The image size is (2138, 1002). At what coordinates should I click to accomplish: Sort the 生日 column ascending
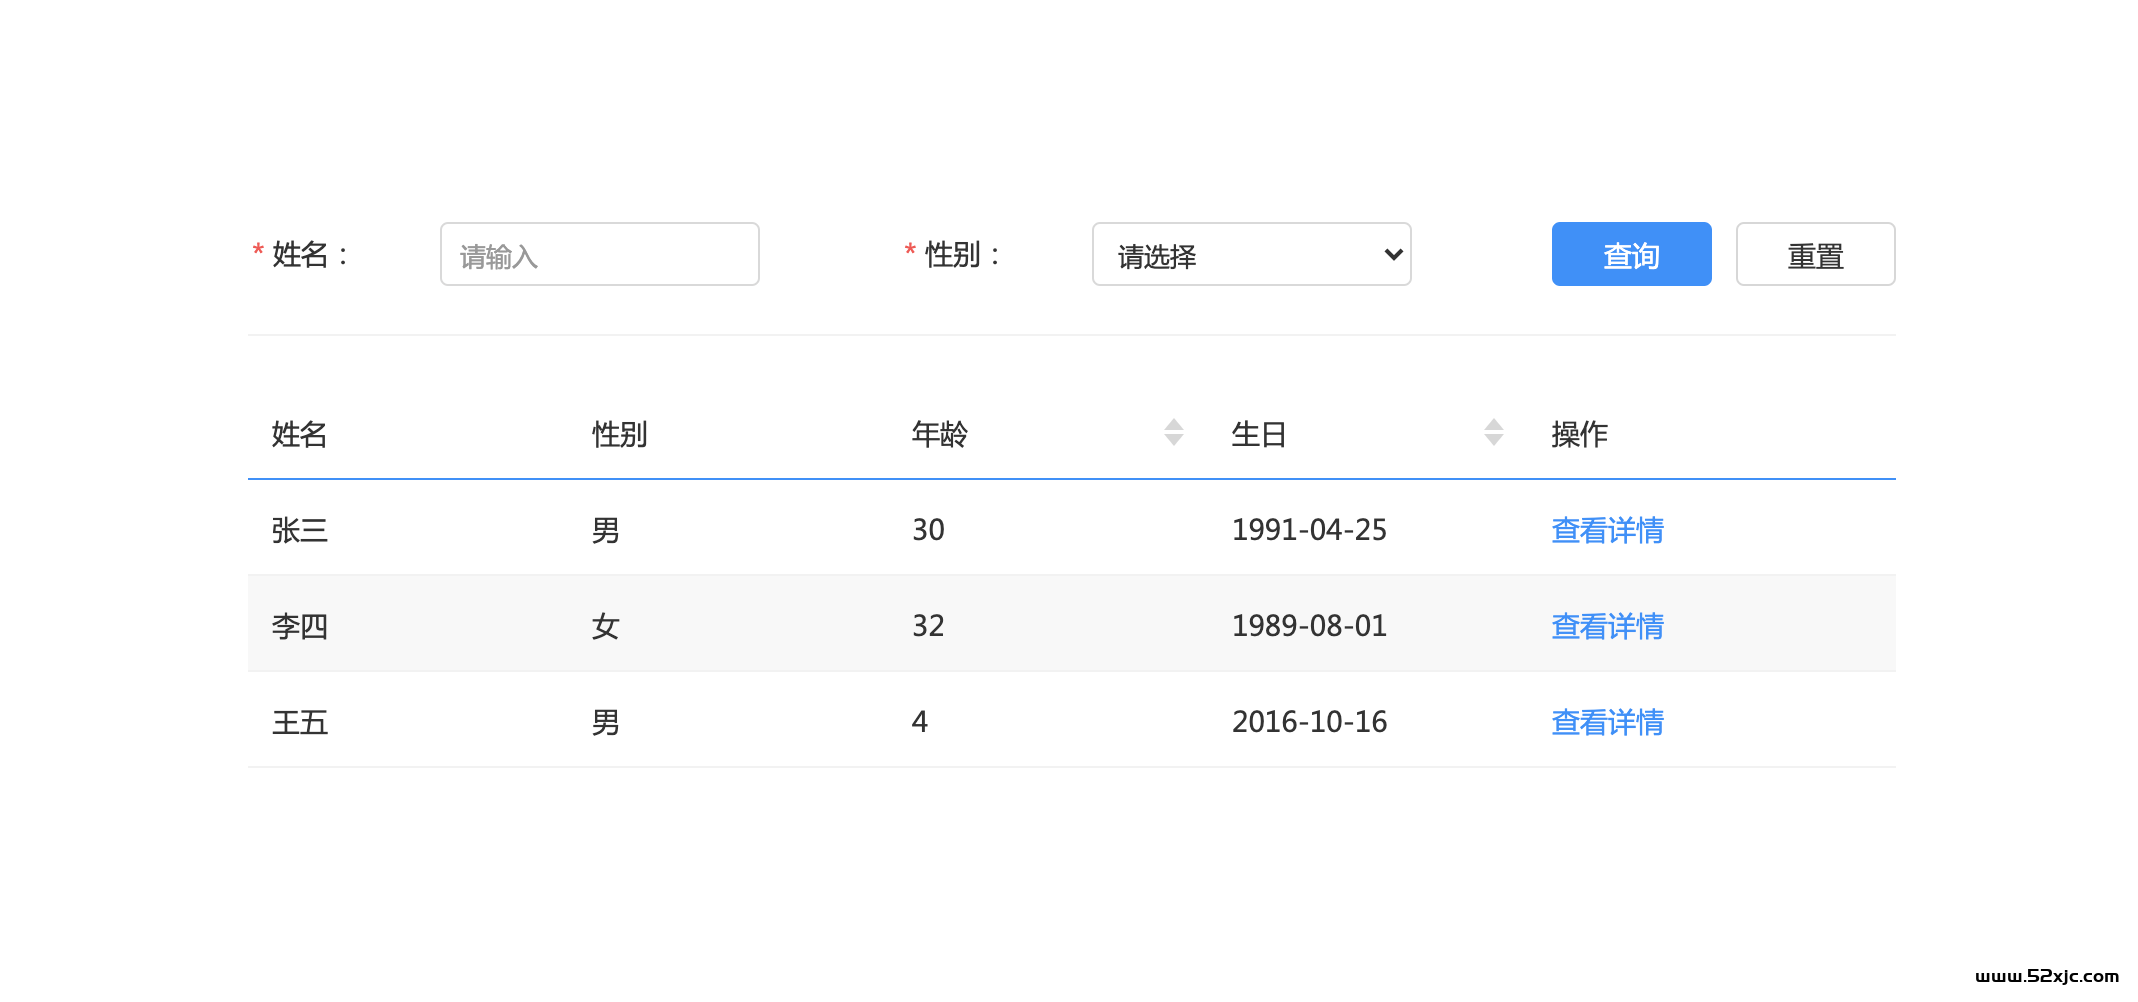tap(1494, 424)
